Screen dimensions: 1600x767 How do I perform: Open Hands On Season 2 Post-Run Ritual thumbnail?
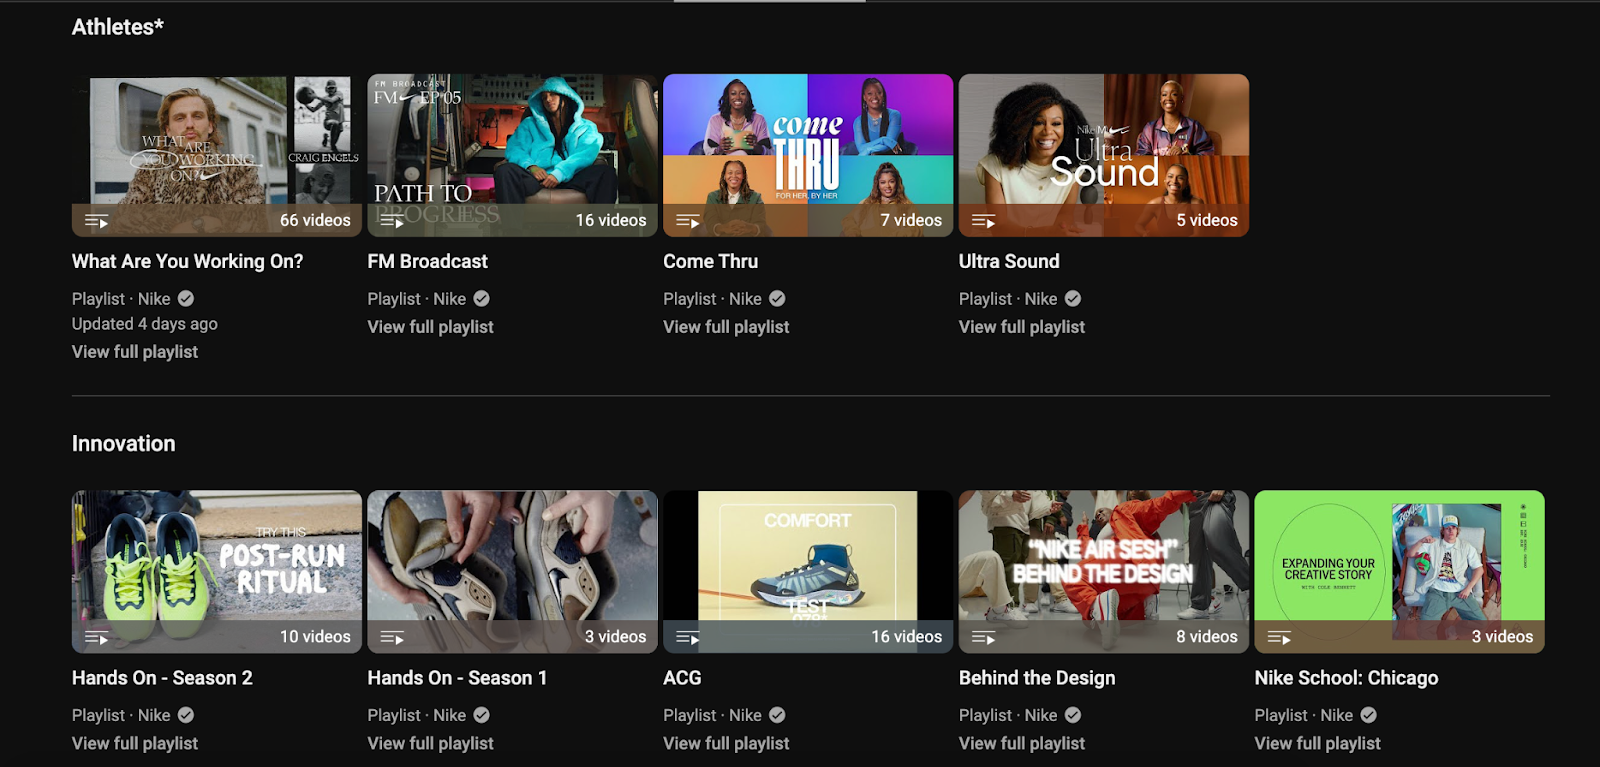pos(217,572)
